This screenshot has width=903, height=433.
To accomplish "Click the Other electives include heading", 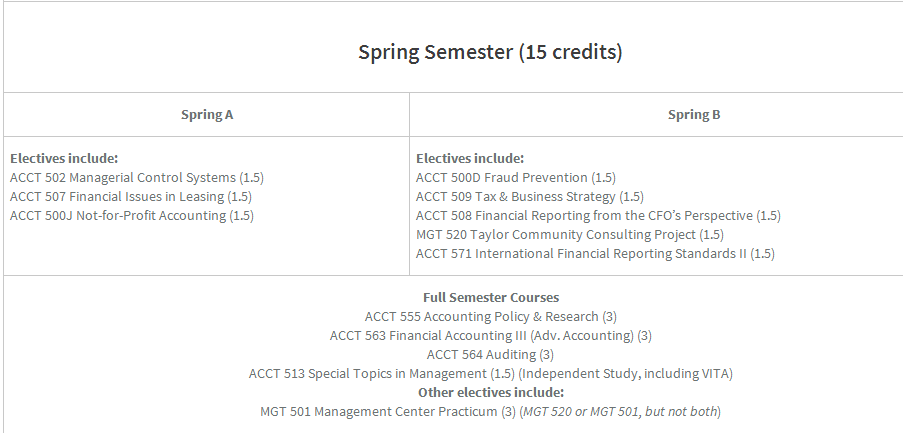I will tap(491, 392).
